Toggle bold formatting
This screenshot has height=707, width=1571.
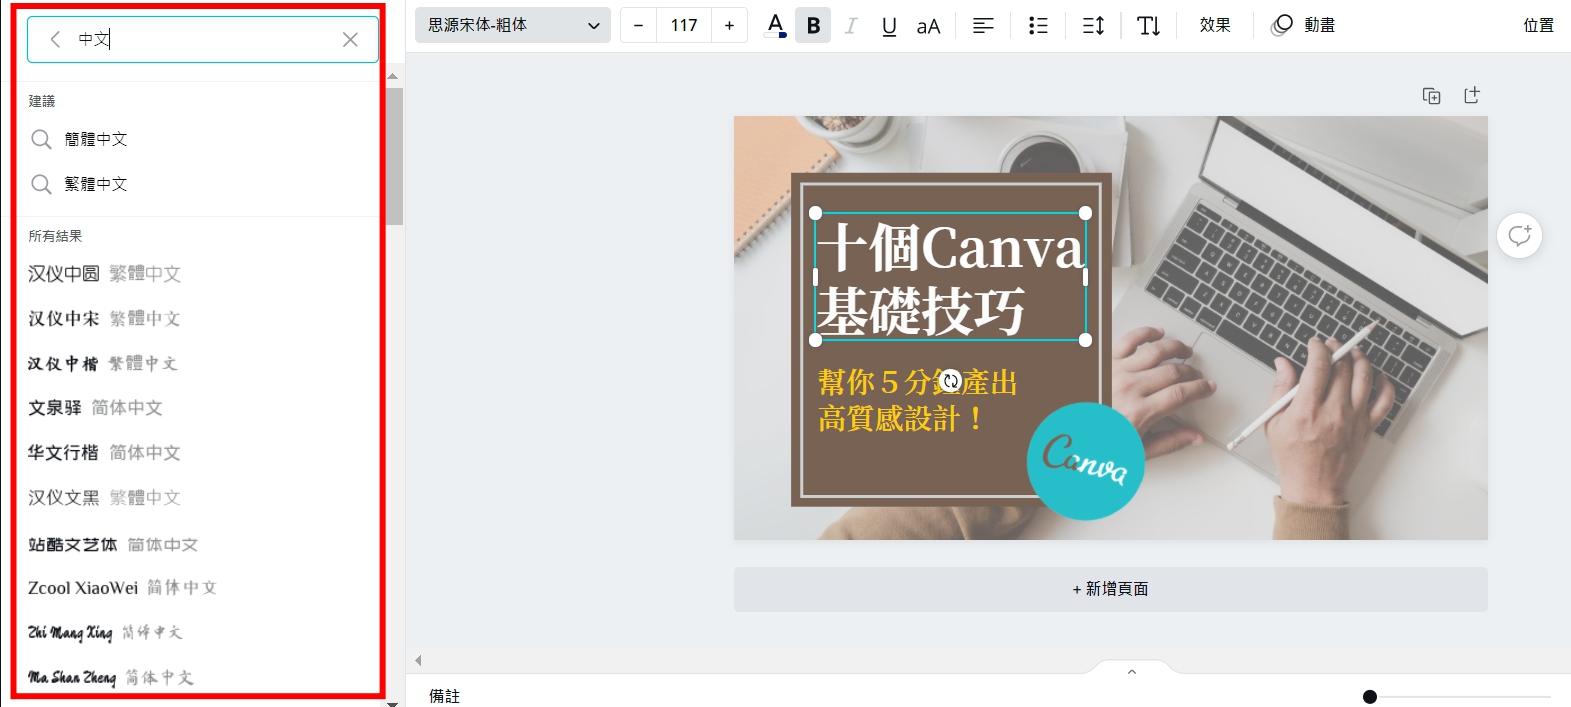(x=813, y=25)
